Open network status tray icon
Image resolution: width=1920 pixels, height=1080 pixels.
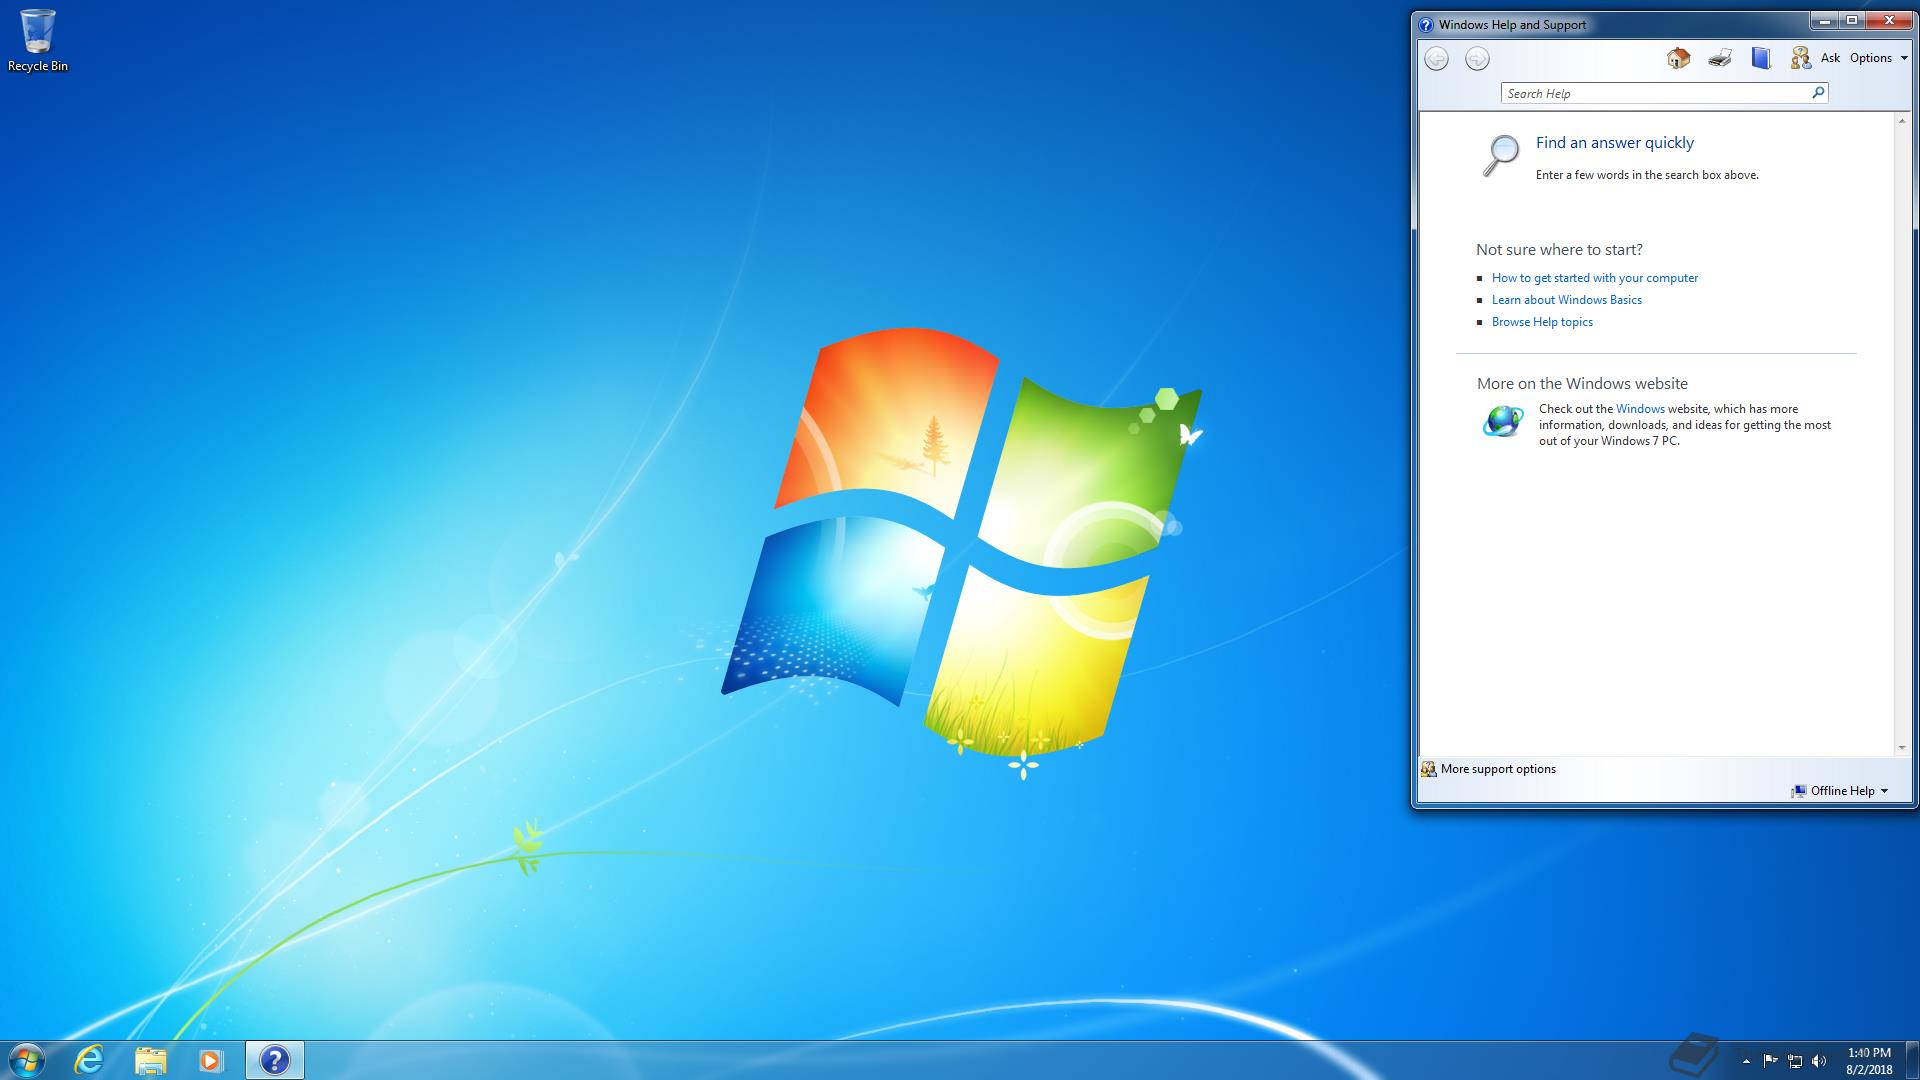point(1795,1061)
